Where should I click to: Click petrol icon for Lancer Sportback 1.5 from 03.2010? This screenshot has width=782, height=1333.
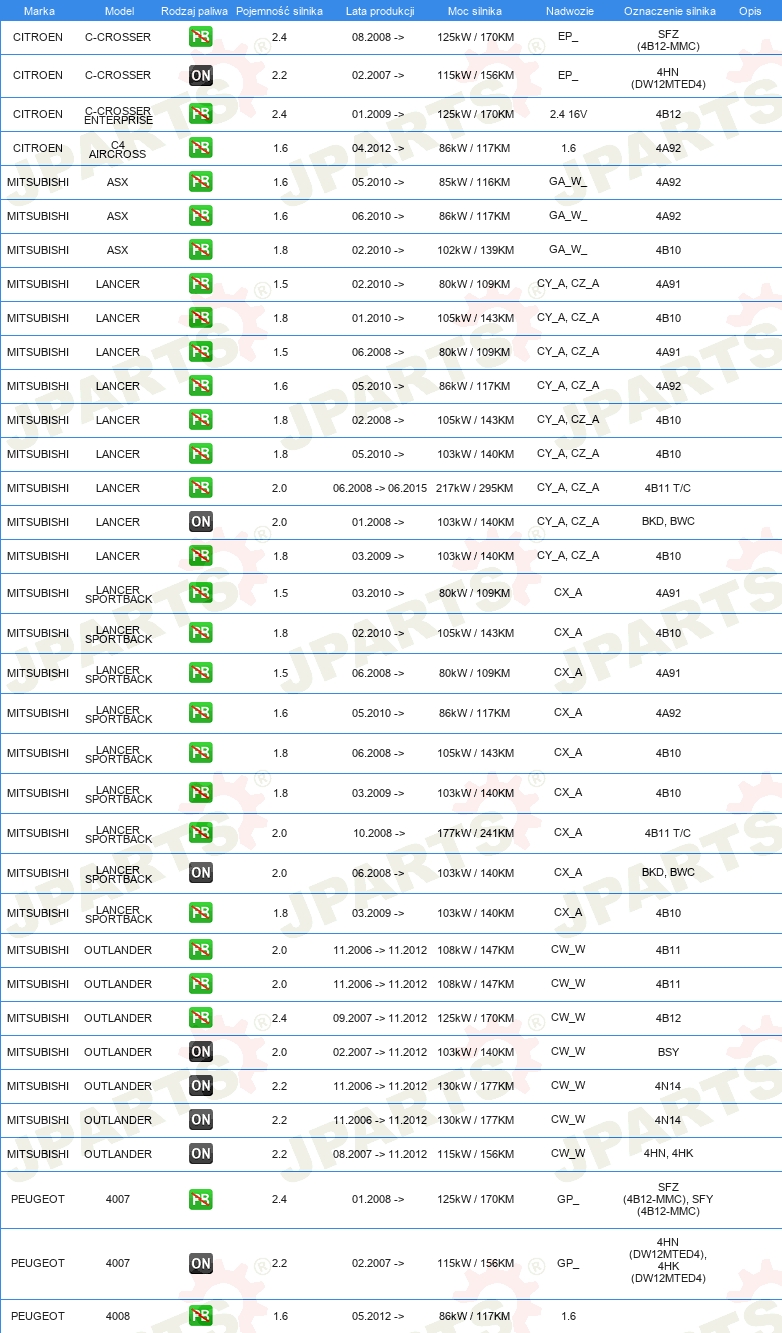click(x=201, y=593)
